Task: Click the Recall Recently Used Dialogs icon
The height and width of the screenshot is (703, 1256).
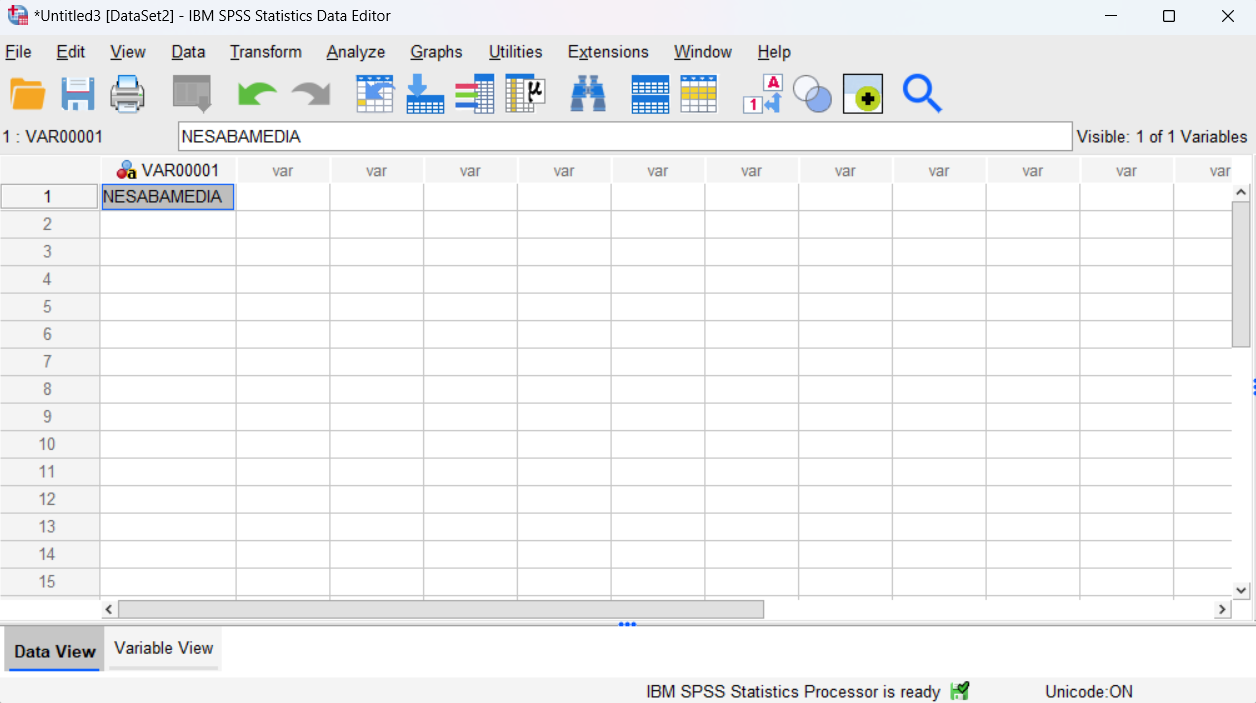Action: point(192,93)
